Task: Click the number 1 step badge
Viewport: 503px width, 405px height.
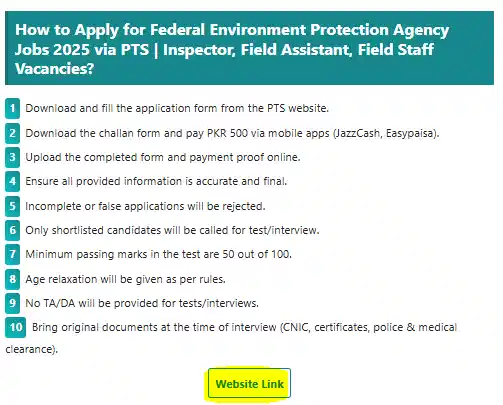Action: [x=12, y=109]
